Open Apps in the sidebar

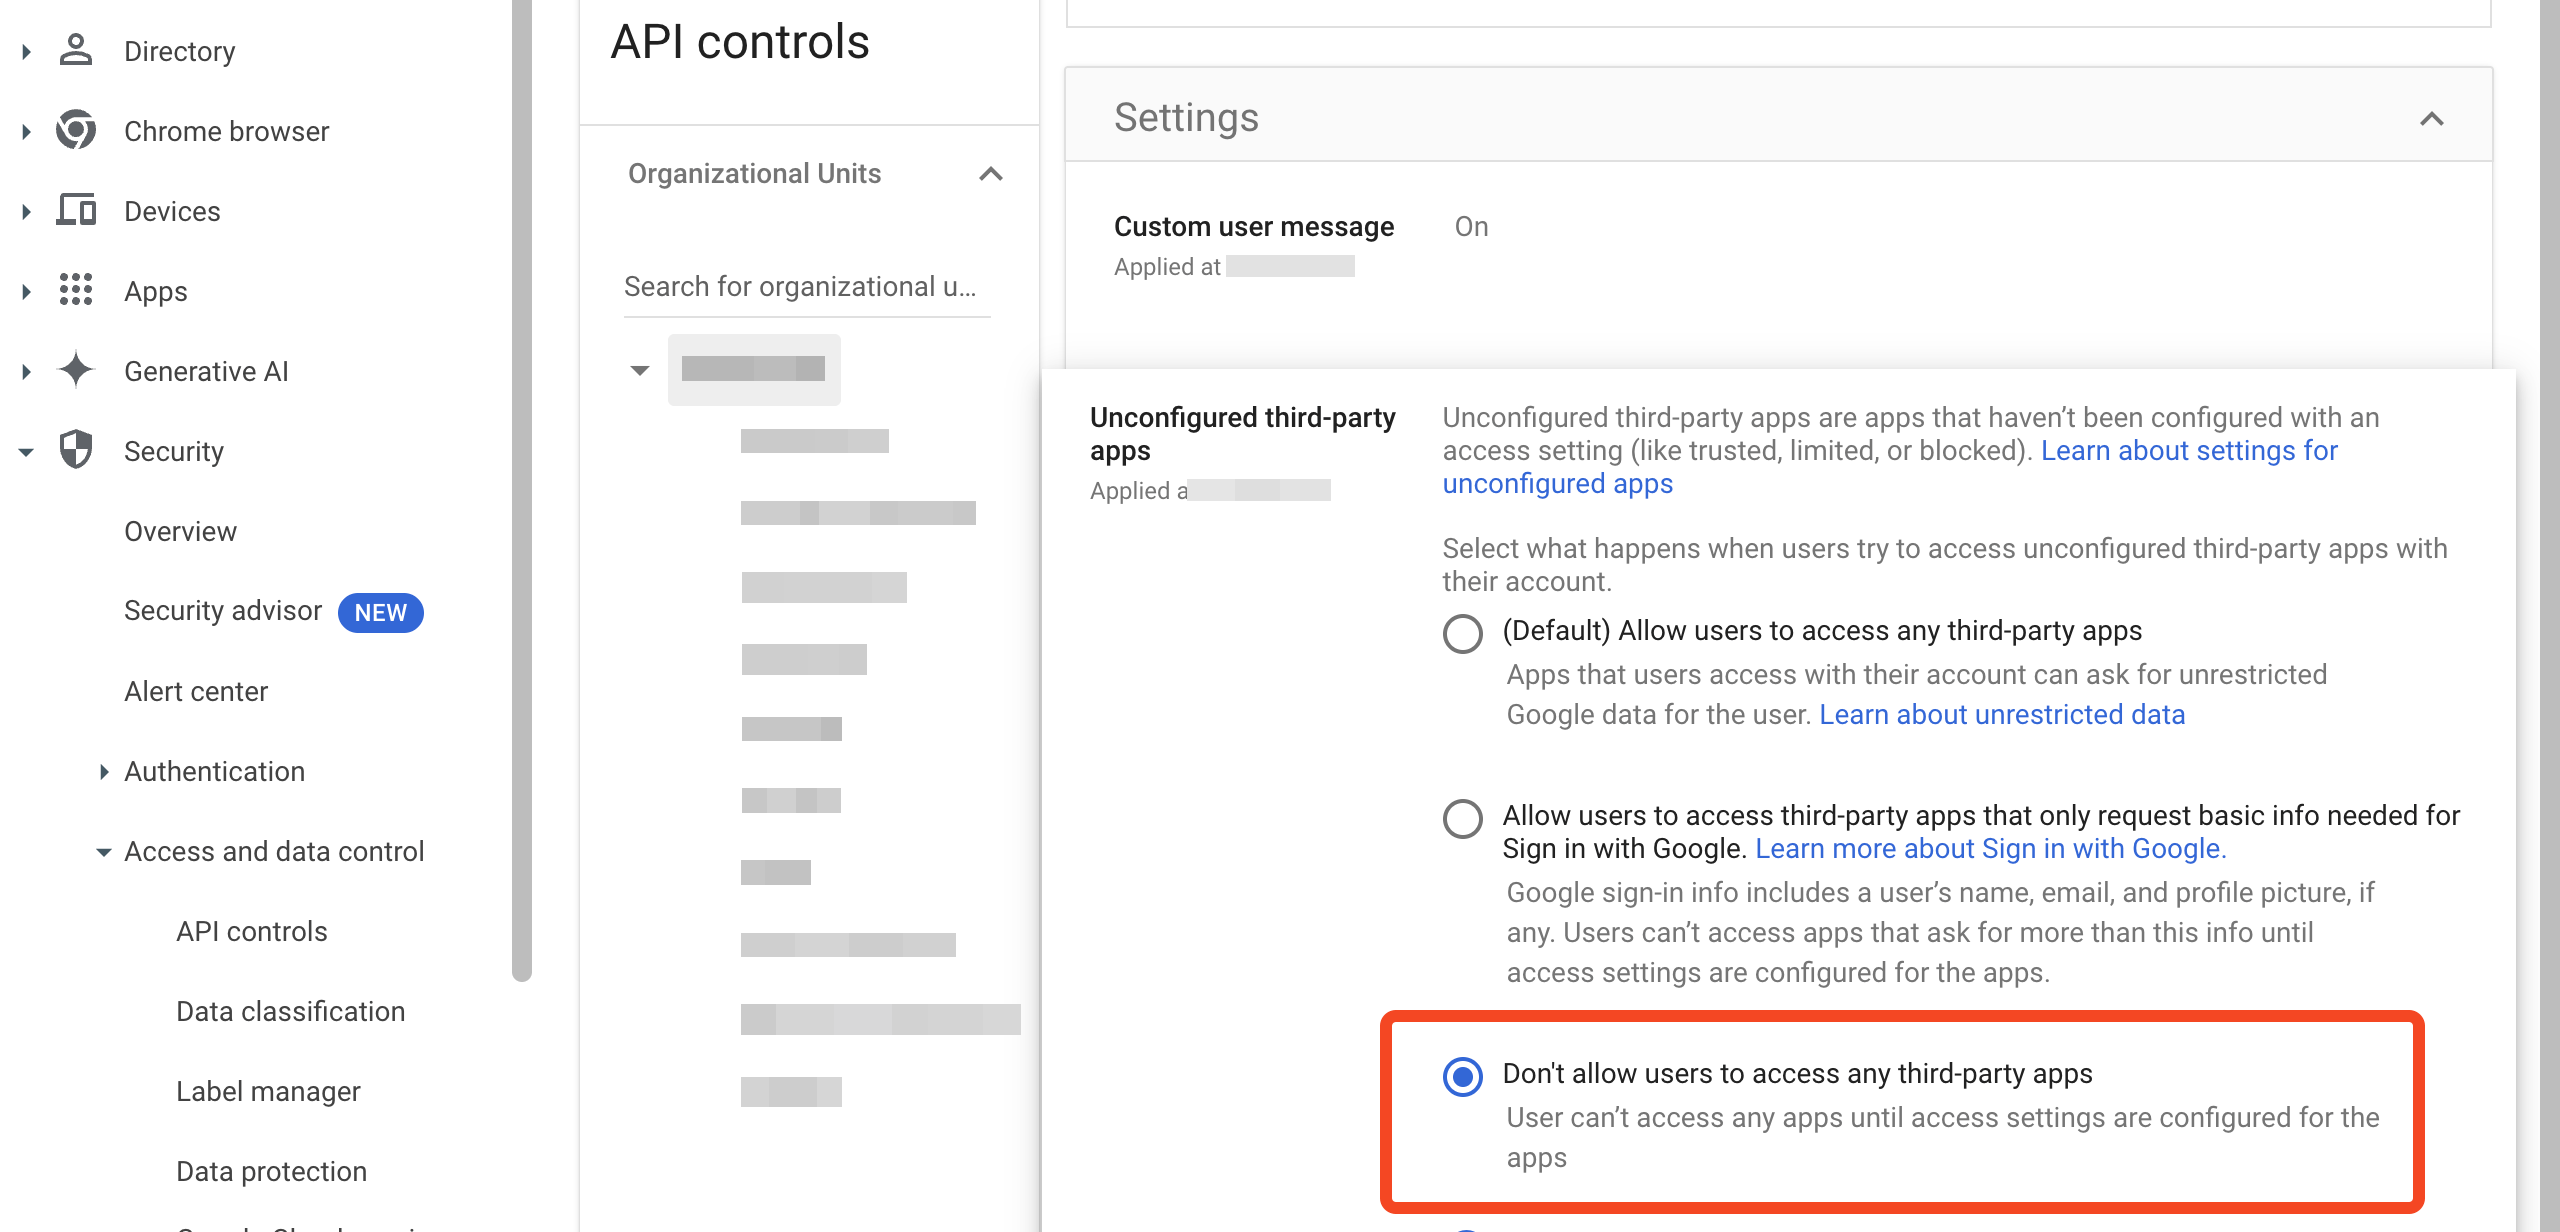156,291
